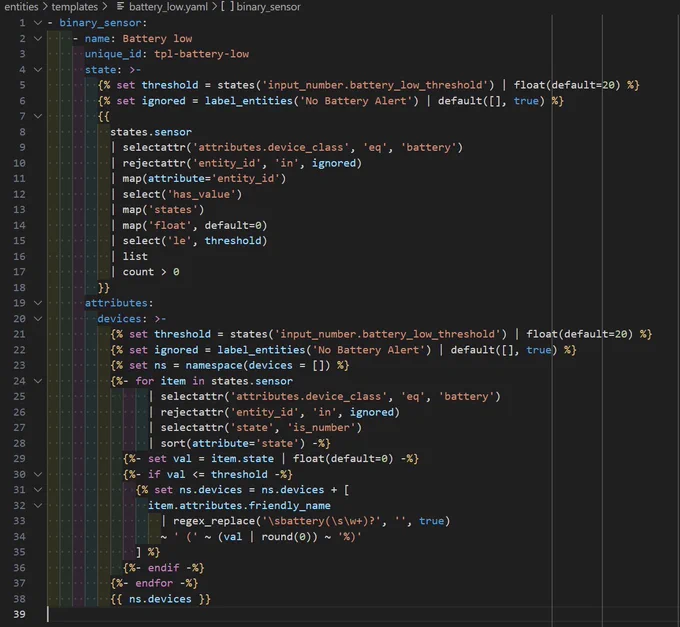Click 'selectattr' on line 9
Image resolution: width=680 pixels, height=627 pixels.
pos(154,147)
